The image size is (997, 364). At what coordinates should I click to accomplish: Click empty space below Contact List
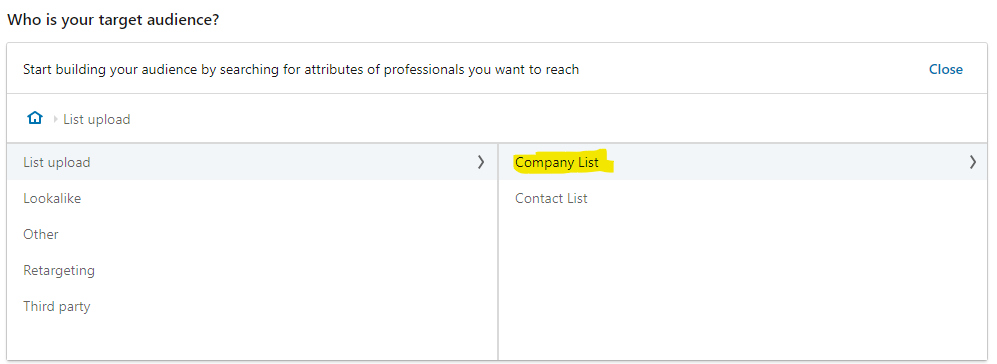pos(743,286)
